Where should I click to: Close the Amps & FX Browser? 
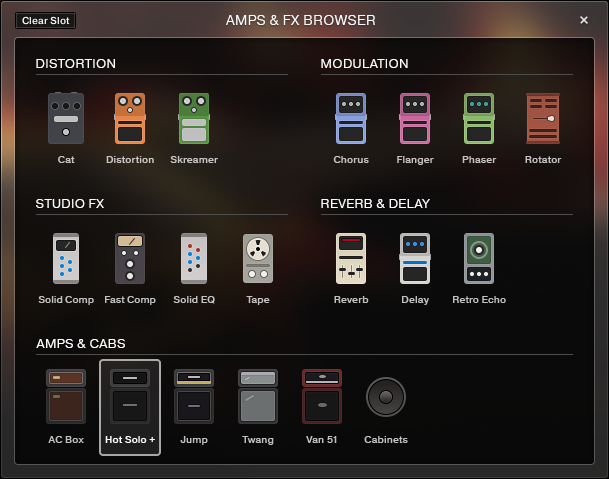[x=584, y=20]
